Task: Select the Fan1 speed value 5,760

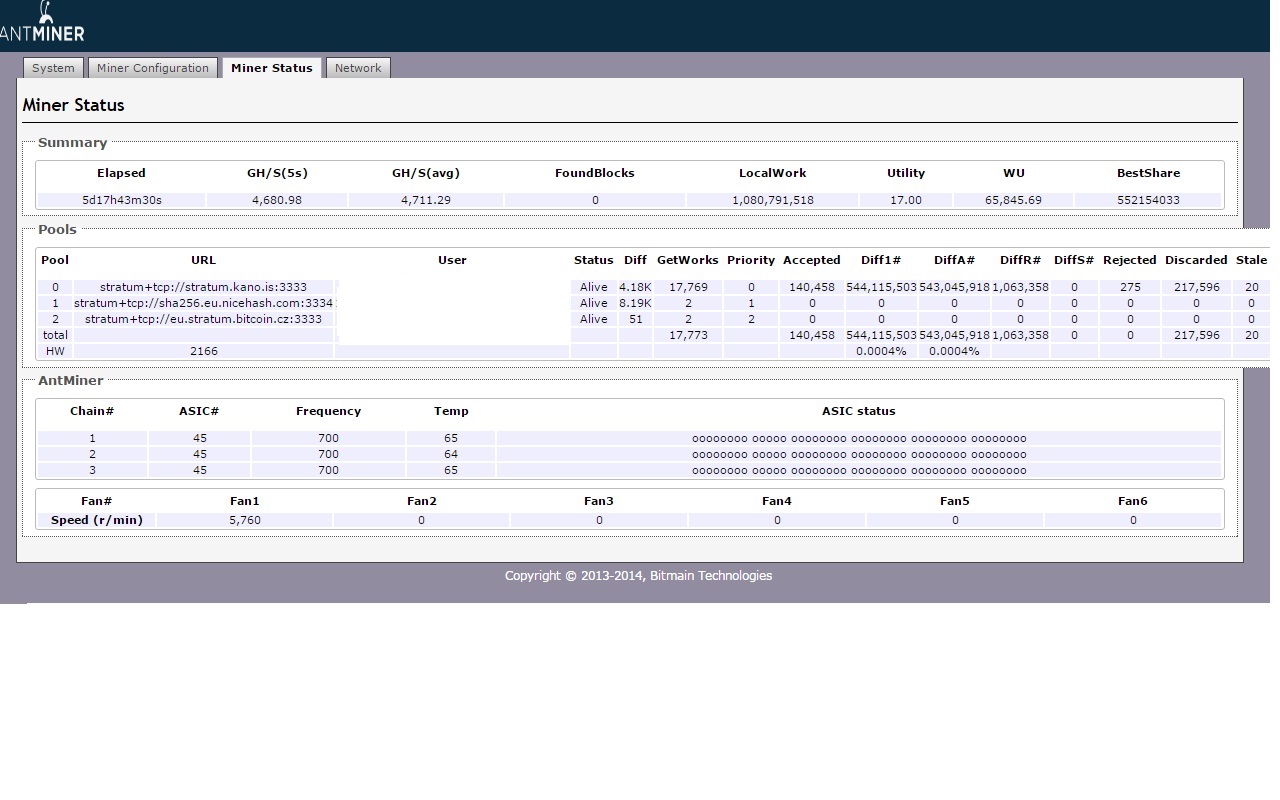Action: click(x=244, y=520)
